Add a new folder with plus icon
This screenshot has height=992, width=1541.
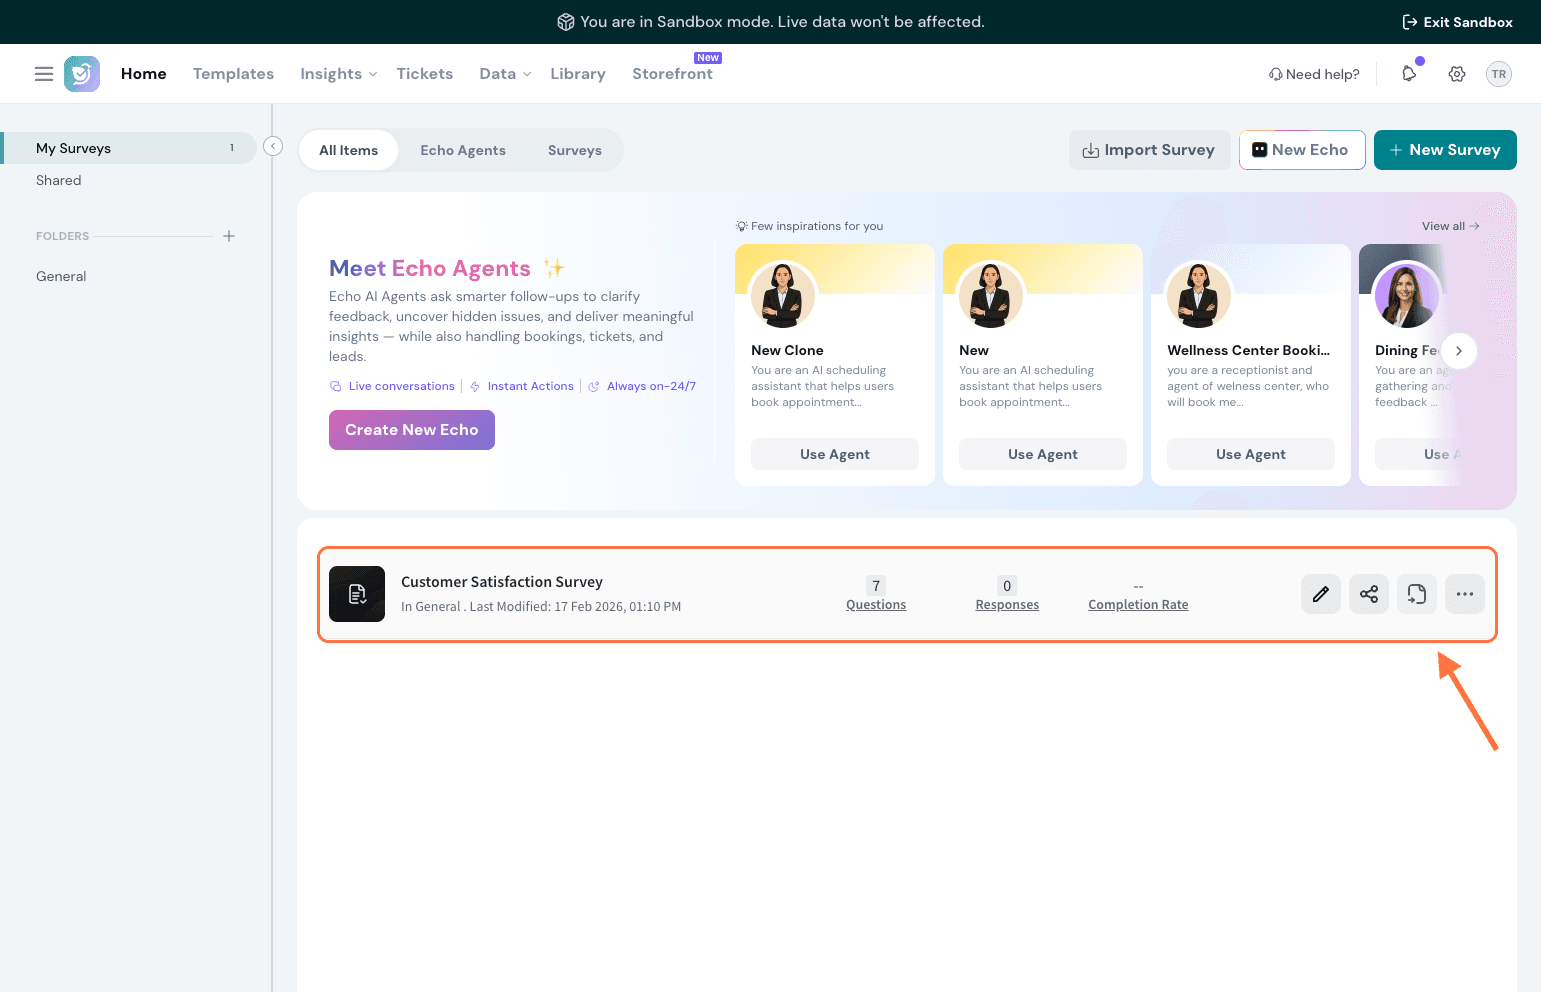229,236
